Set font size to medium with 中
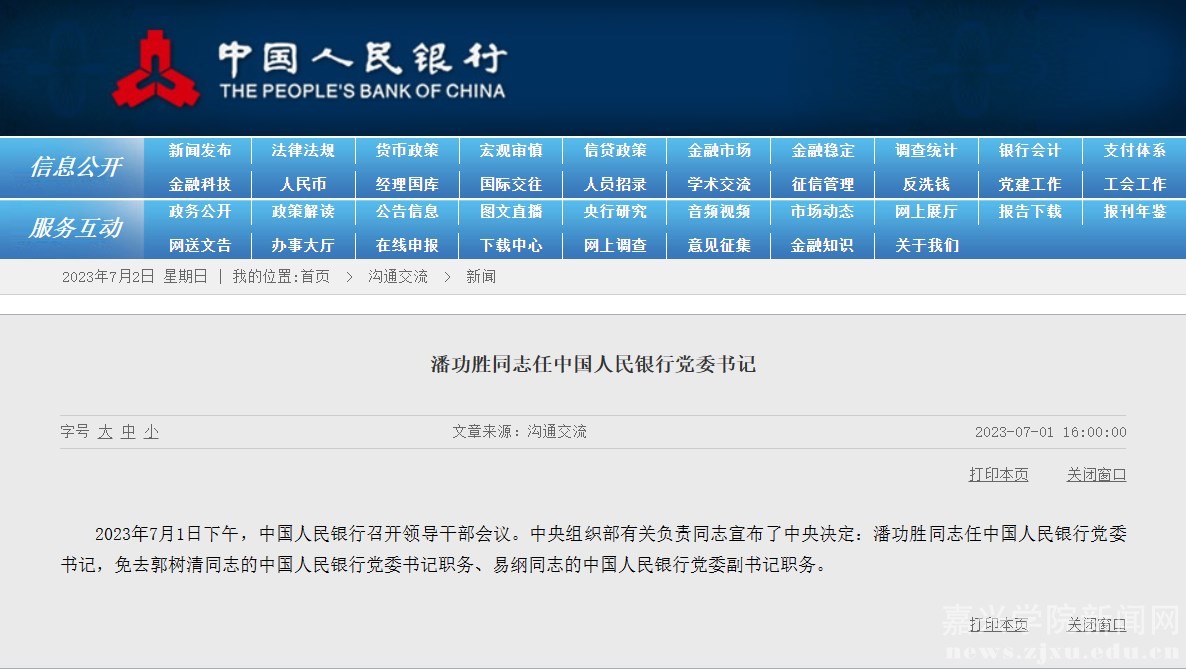Viewport: 1186px width, 669px height. pyautogui.click(x=128, y=432)
